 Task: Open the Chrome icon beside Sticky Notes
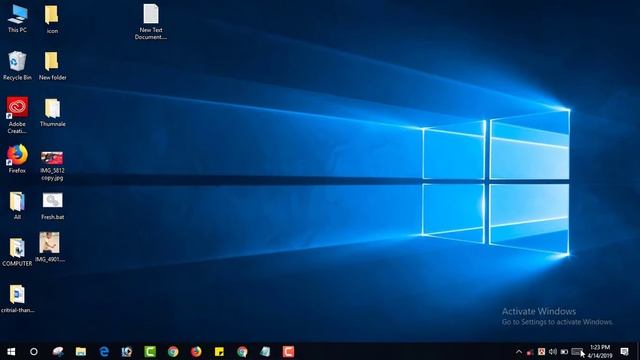click(x=242, y=351)
